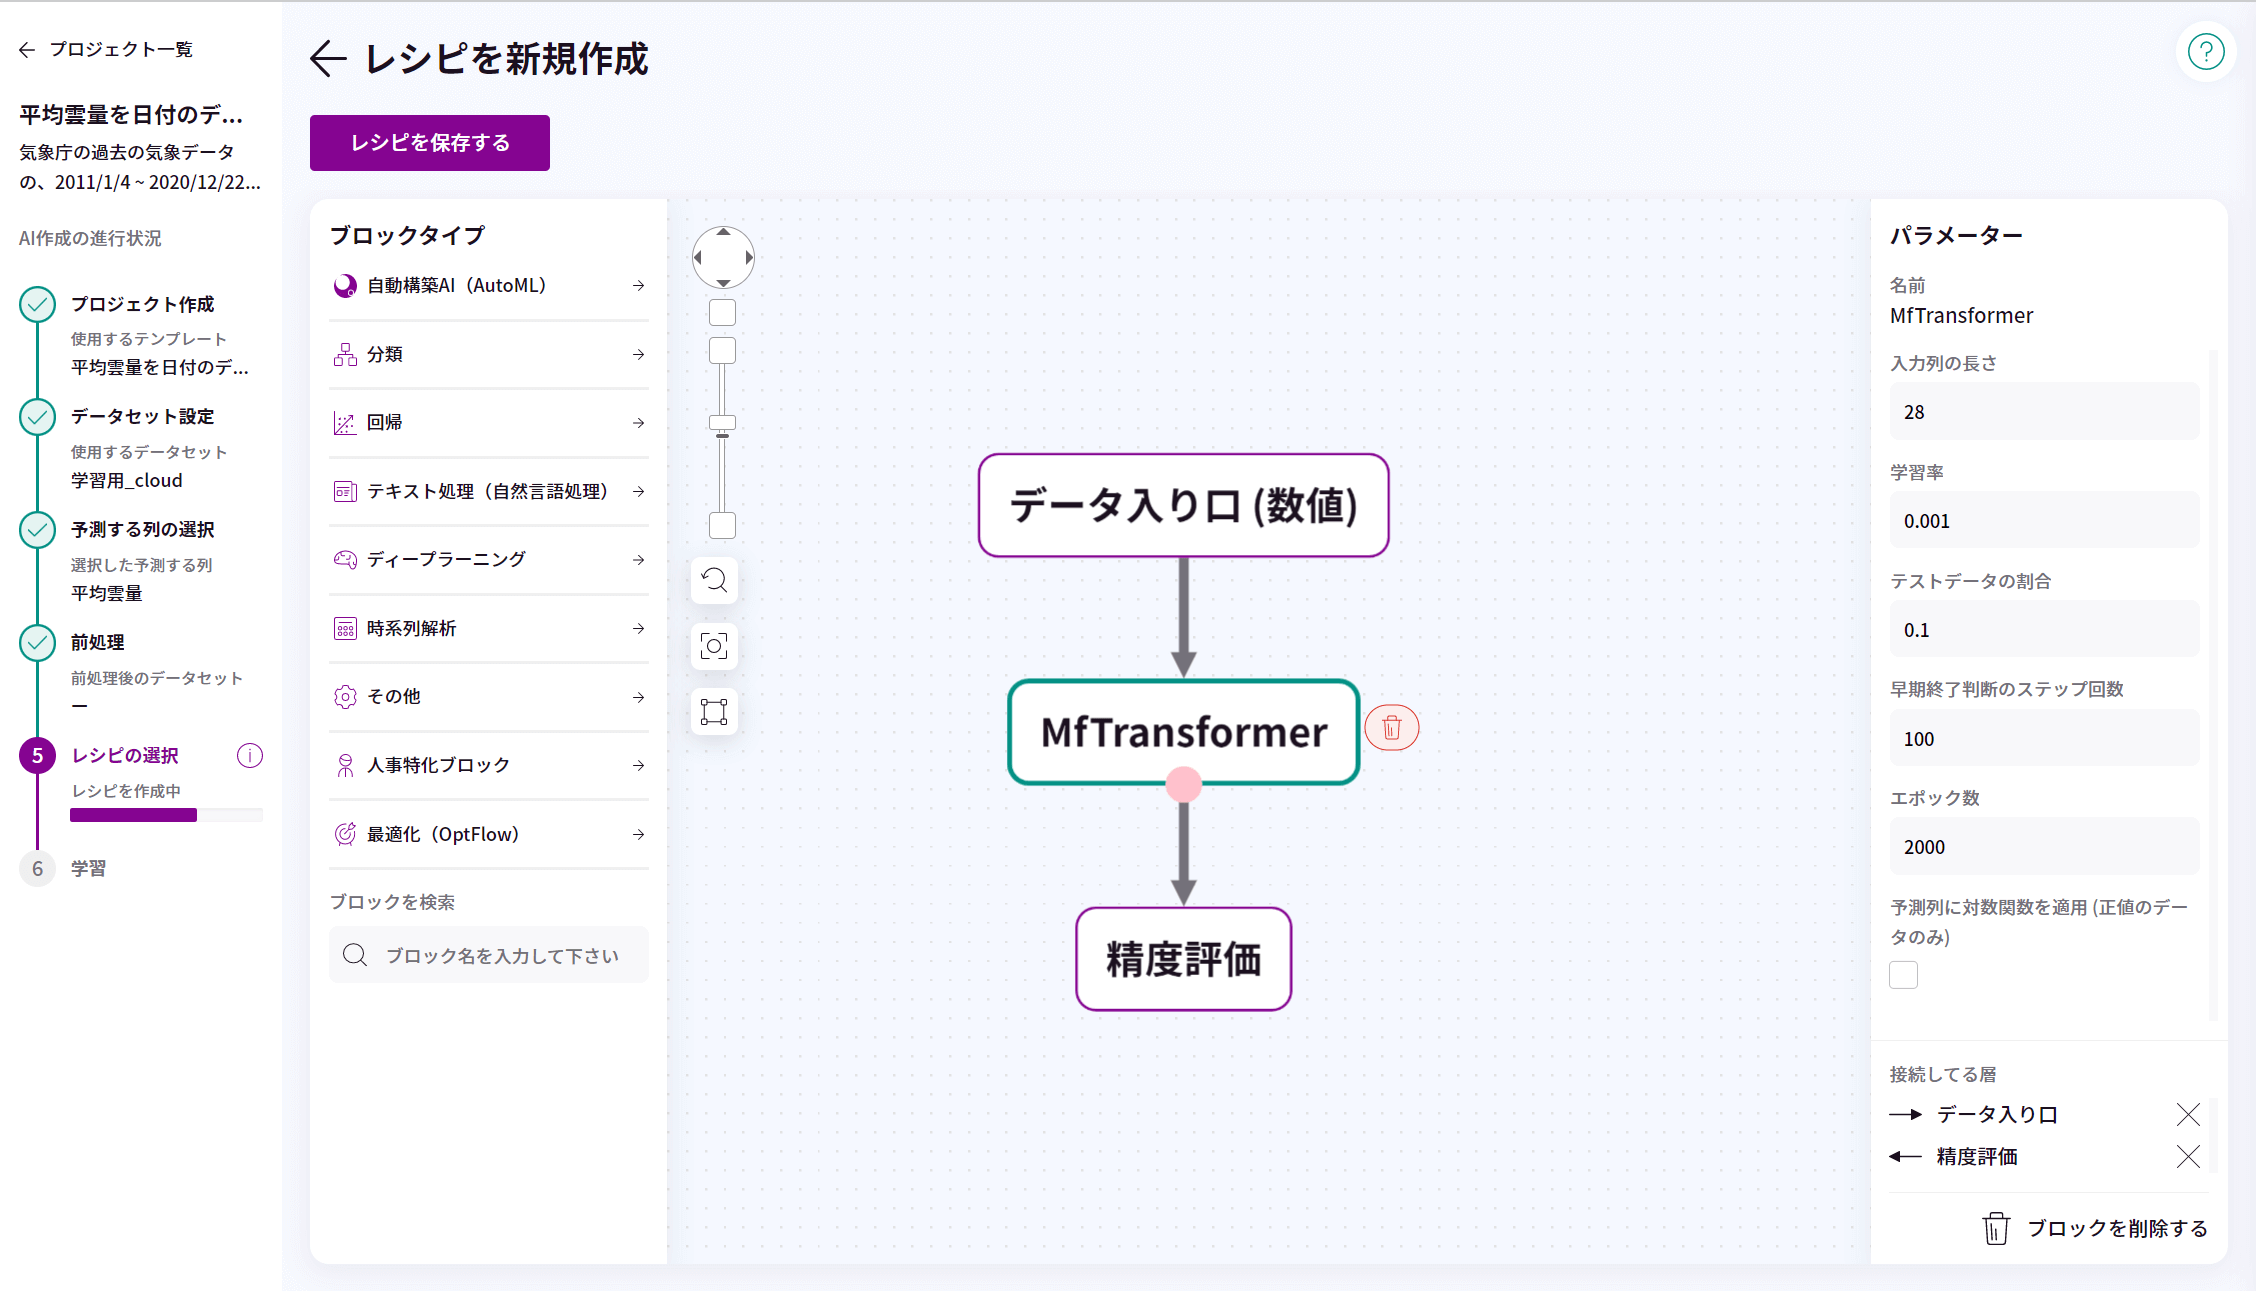Click the テキスト処理 document icon
The image size is (2256, 1291).
[x=345, y=492]
